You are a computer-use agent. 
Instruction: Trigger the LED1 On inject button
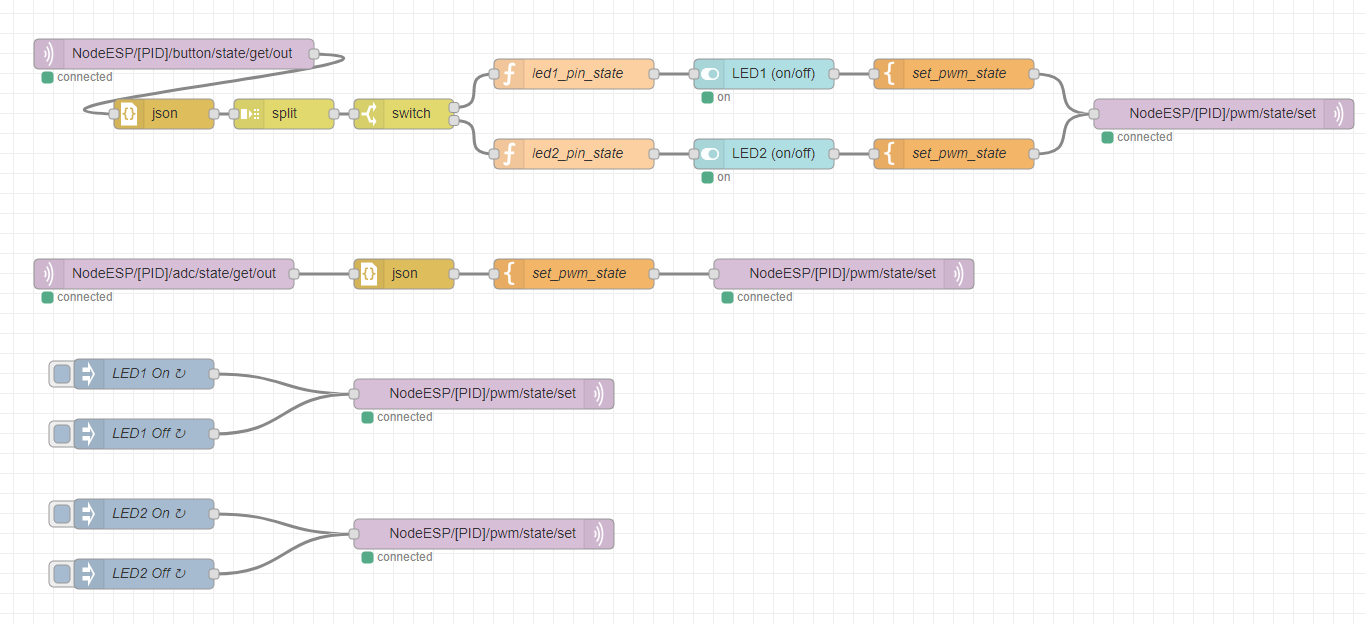62,374
